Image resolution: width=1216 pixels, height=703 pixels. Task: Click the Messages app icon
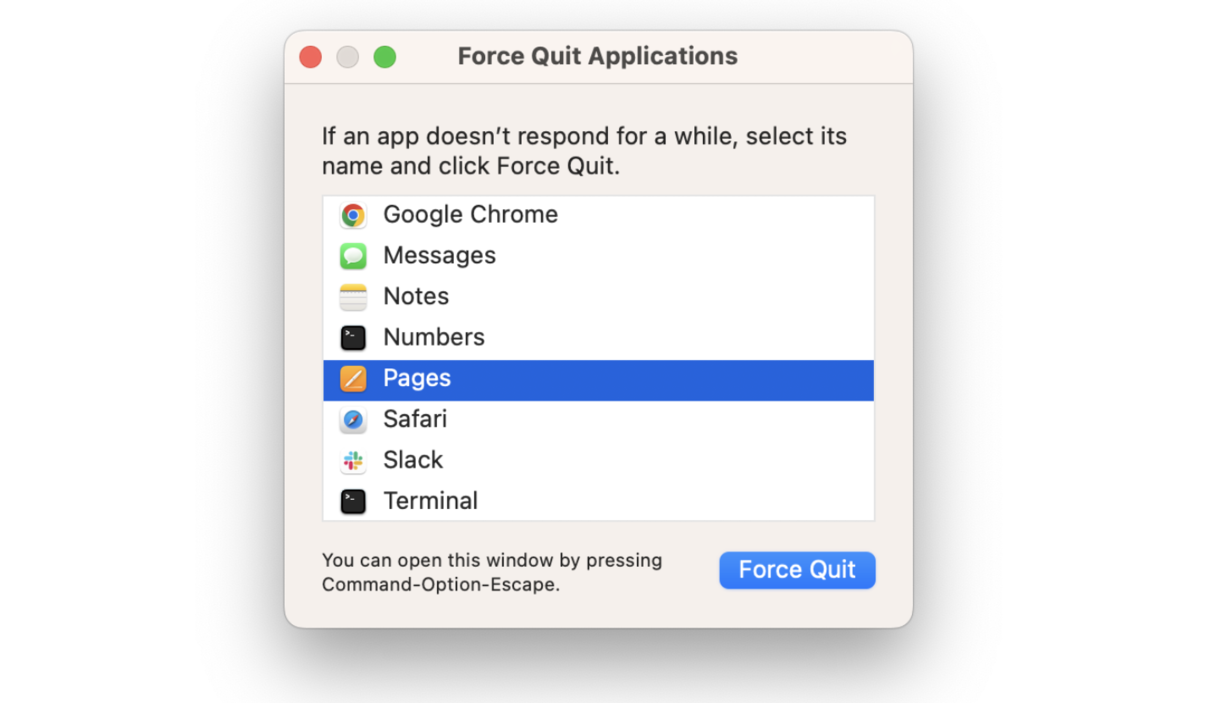pos(353,255)
